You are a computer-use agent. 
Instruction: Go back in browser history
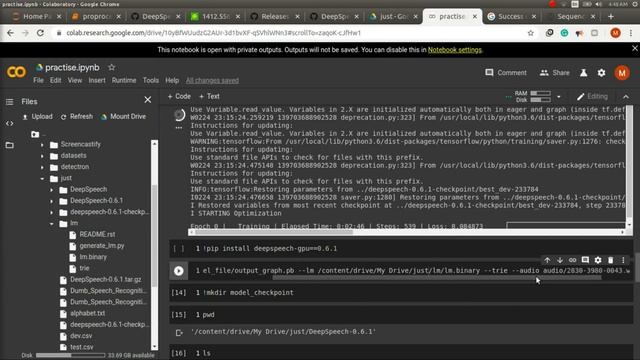[x=11, y=33]
